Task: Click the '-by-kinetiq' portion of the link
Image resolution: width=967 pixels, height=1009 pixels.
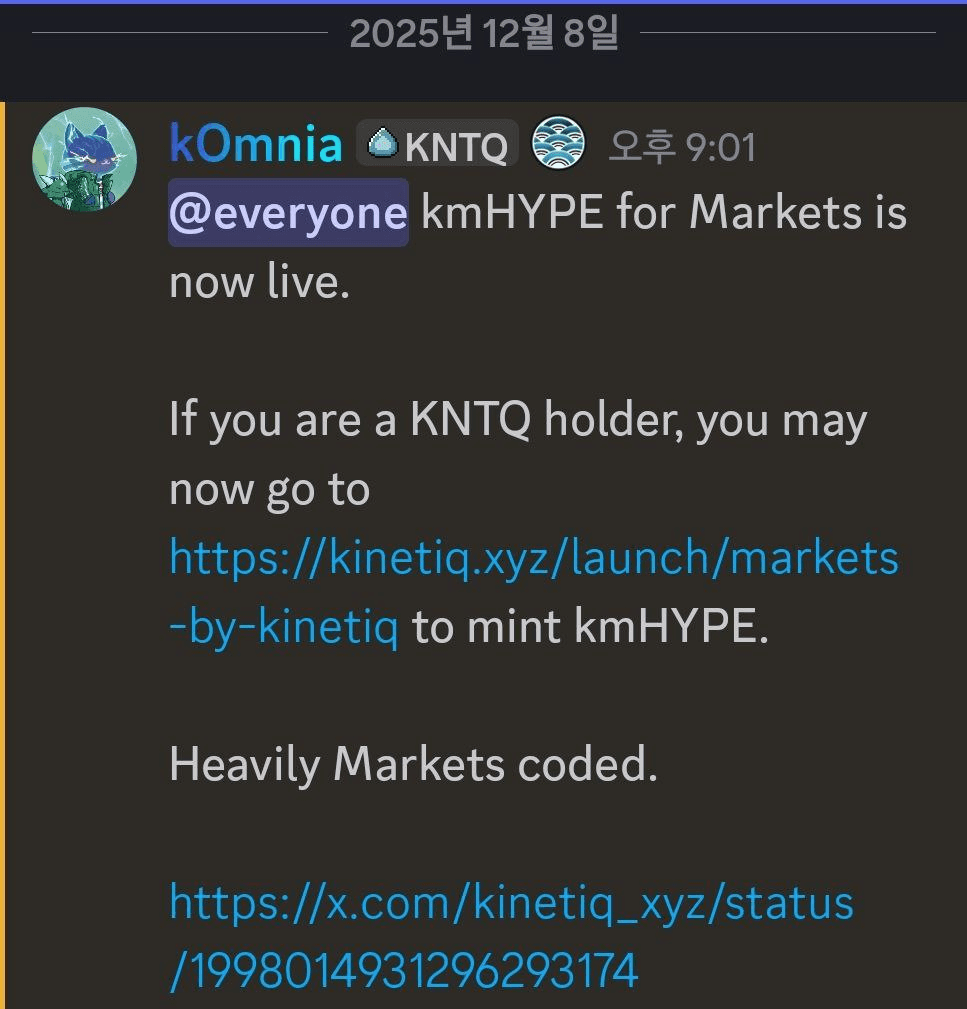Action: pyautogui.click(x=284, y=627)
